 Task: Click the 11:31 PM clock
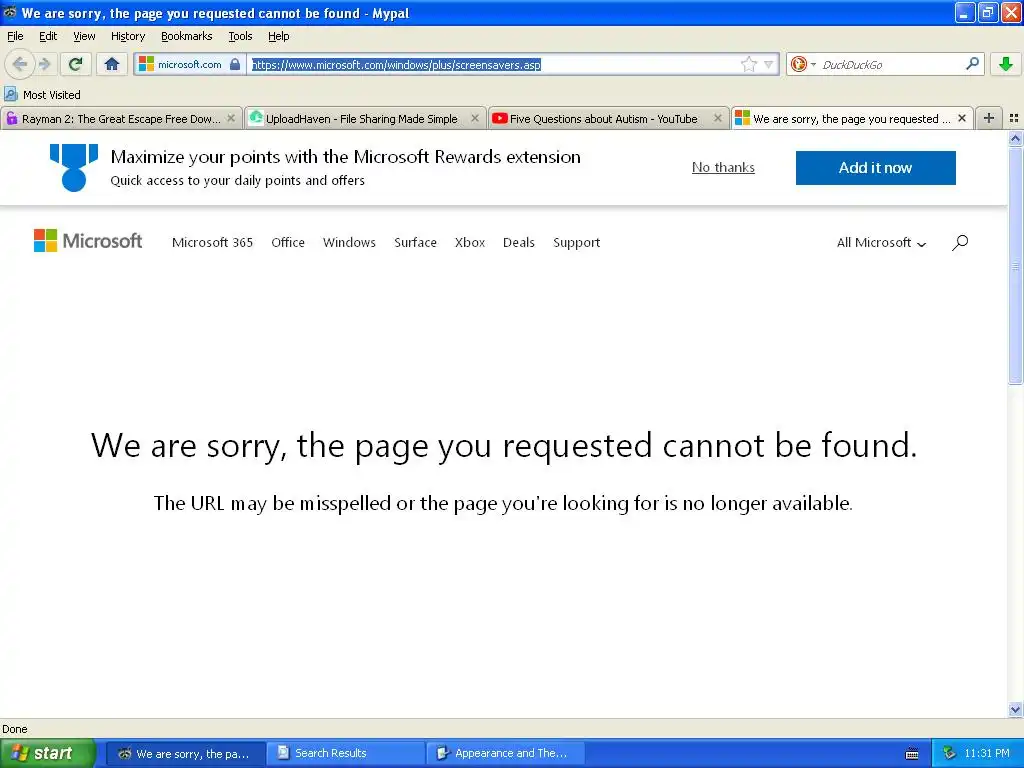coord(987,754)
